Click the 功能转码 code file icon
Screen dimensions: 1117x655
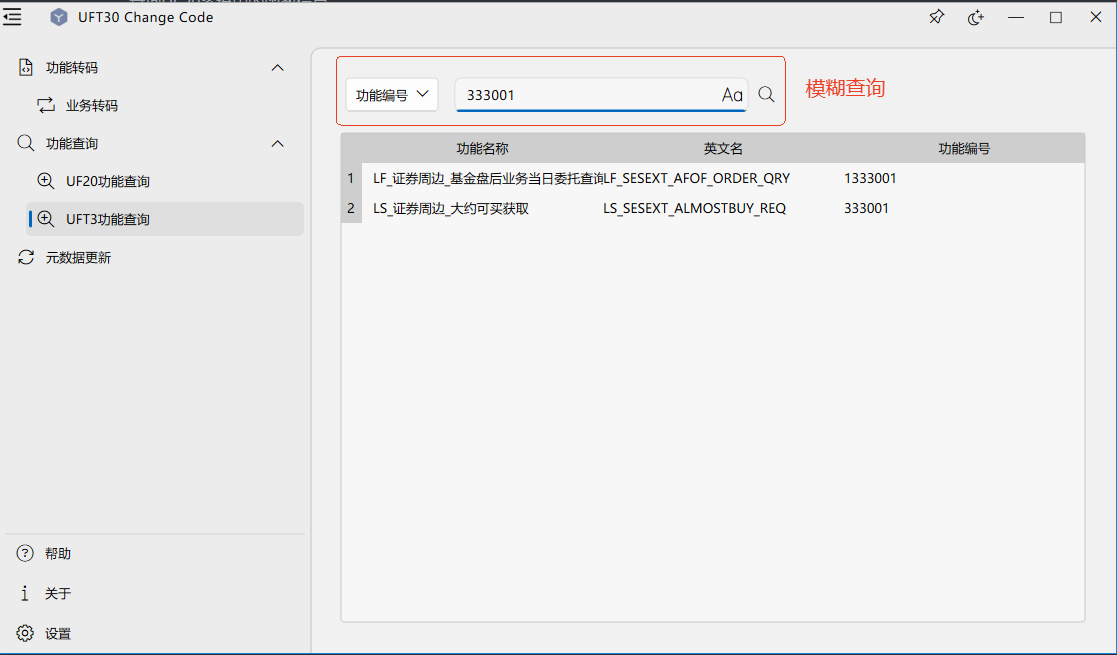click(x=26, y=68)
